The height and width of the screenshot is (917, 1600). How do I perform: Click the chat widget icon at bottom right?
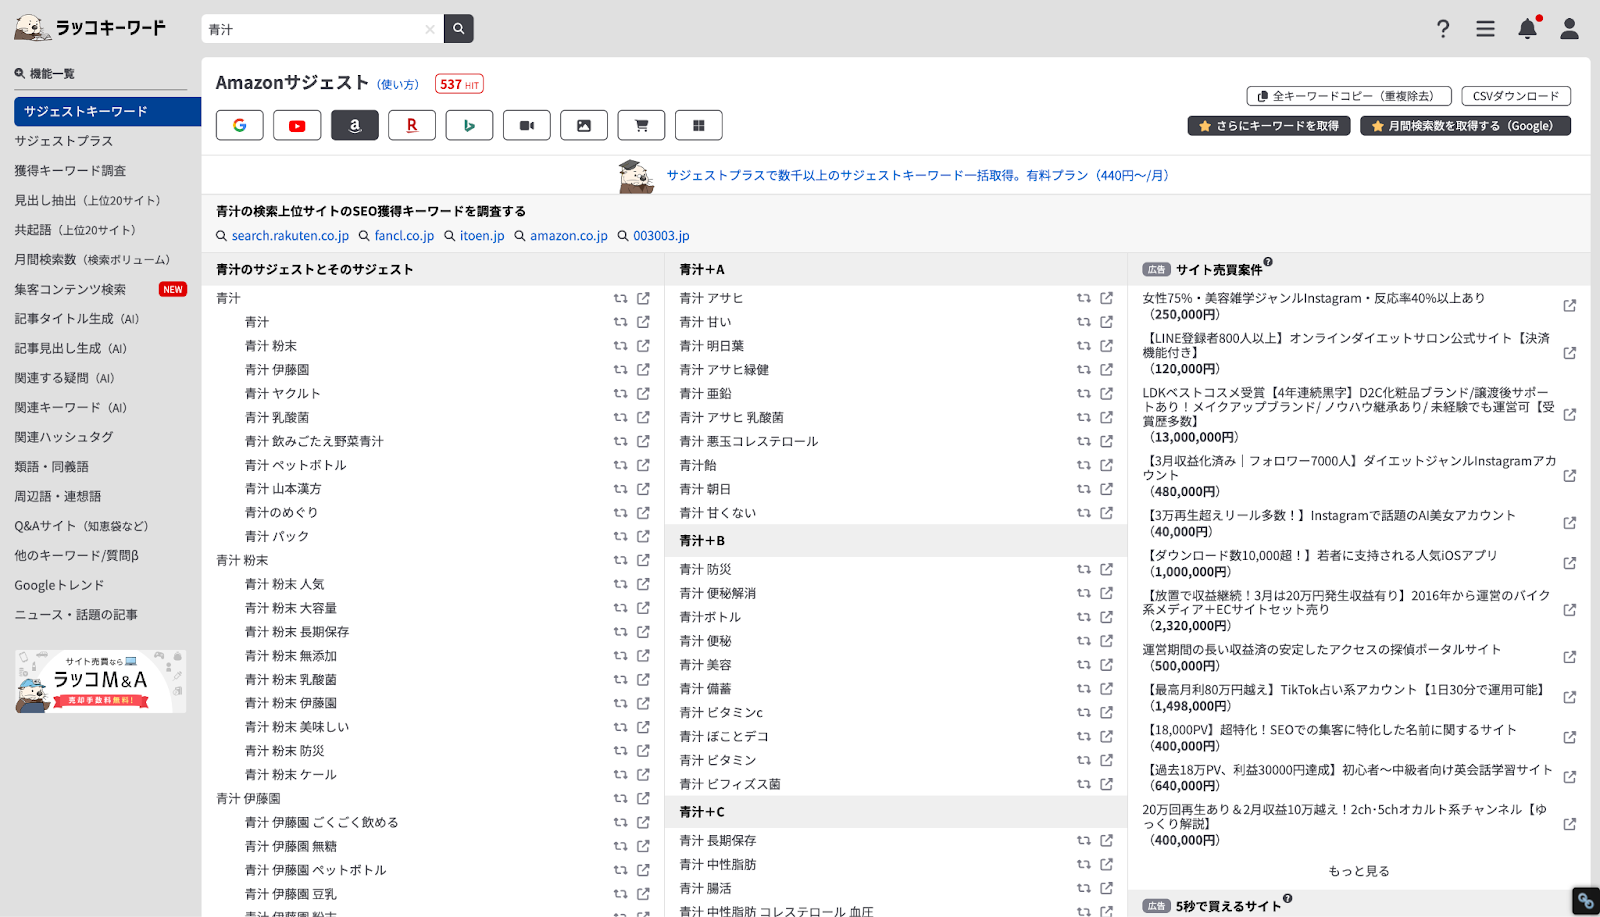coord(1585,901)
